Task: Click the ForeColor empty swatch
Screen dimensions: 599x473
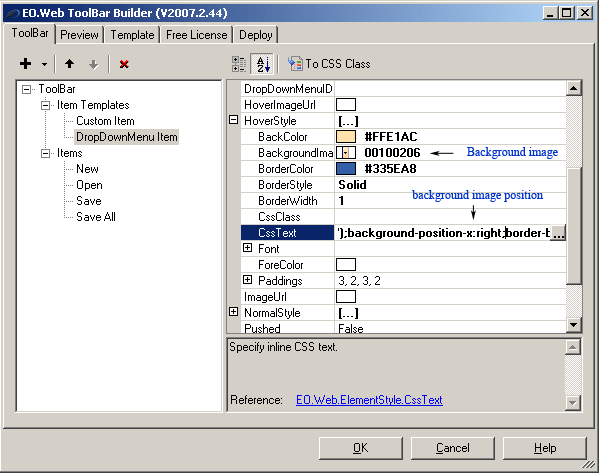Action: pos(346,265)
